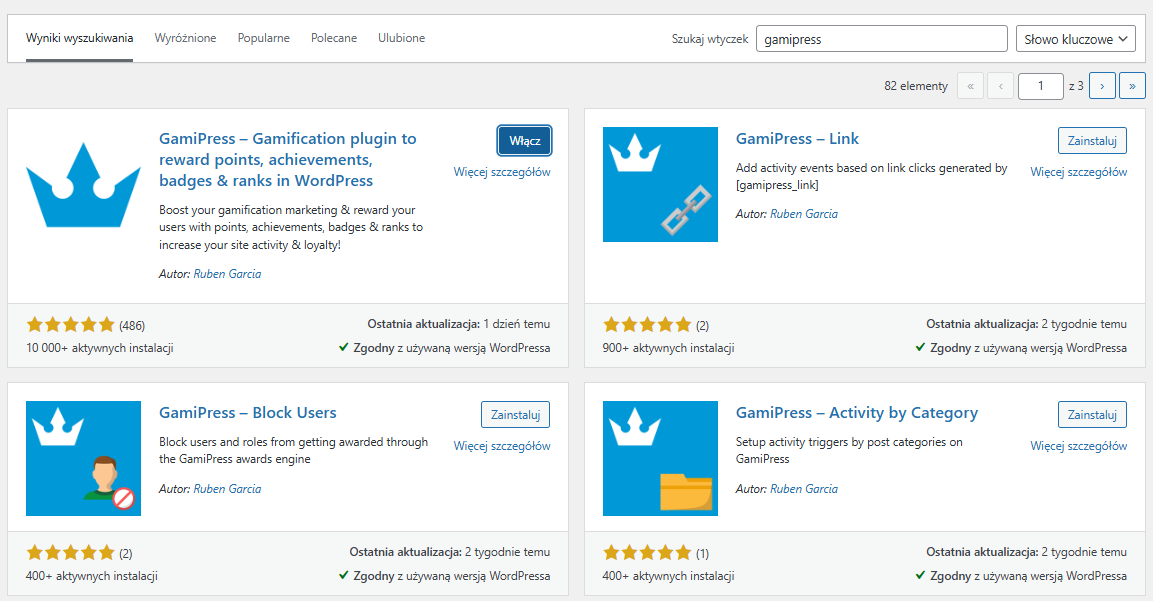Click the current page number box
Image resolution: width=1153 pixels, height=601 pixels.
1040,86
